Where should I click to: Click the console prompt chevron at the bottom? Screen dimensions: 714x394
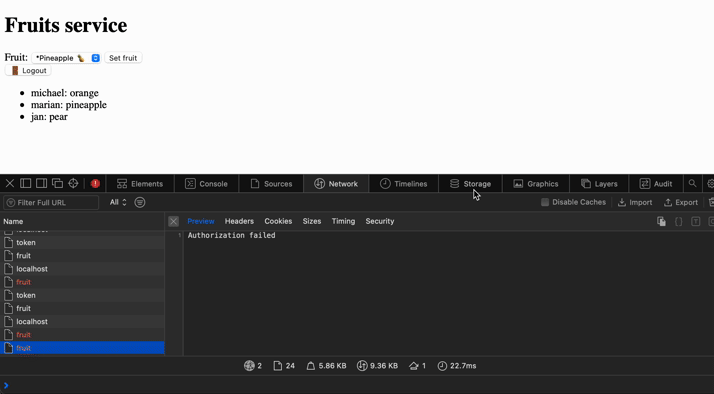click(6, 385)
